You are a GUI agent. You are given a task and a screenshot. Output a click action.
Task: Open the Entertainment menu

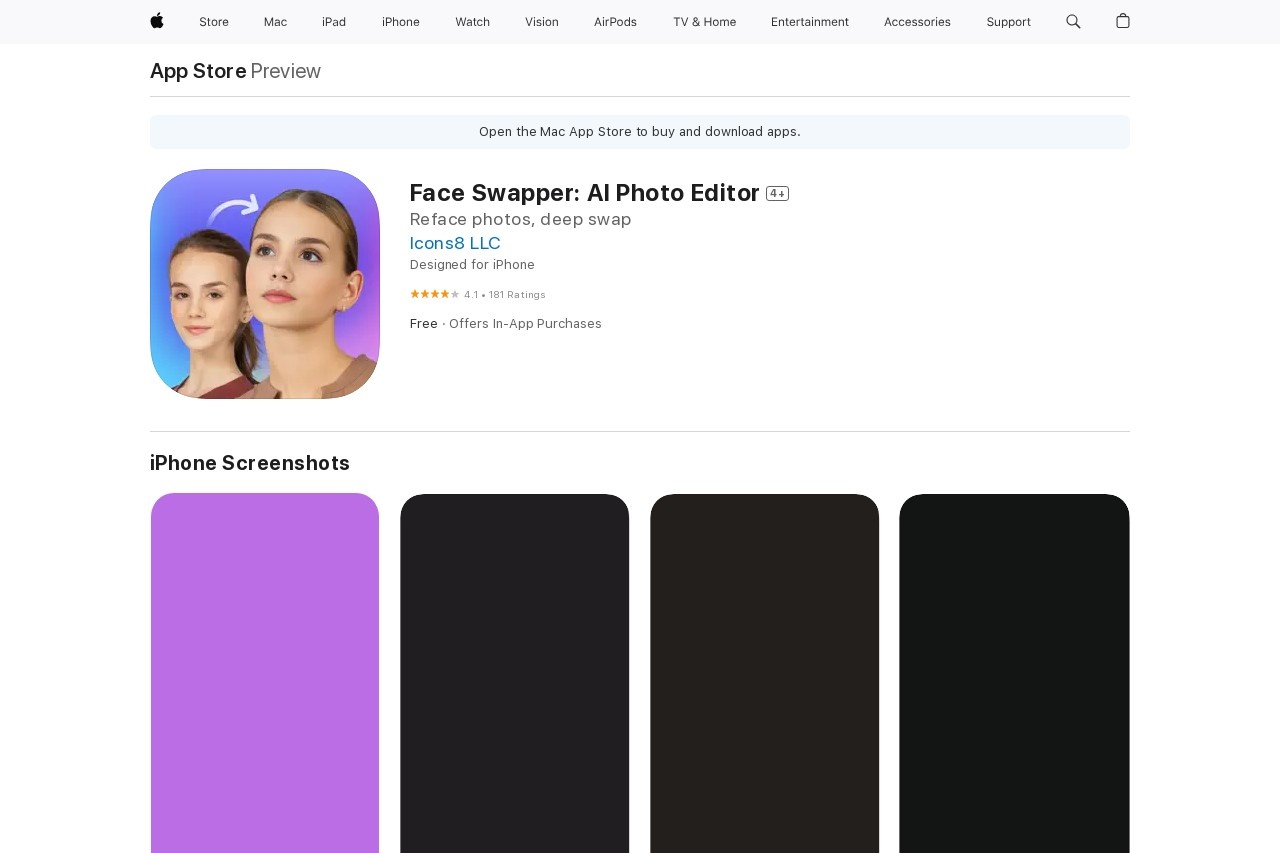pyautogui.click(x=810, y=22)
